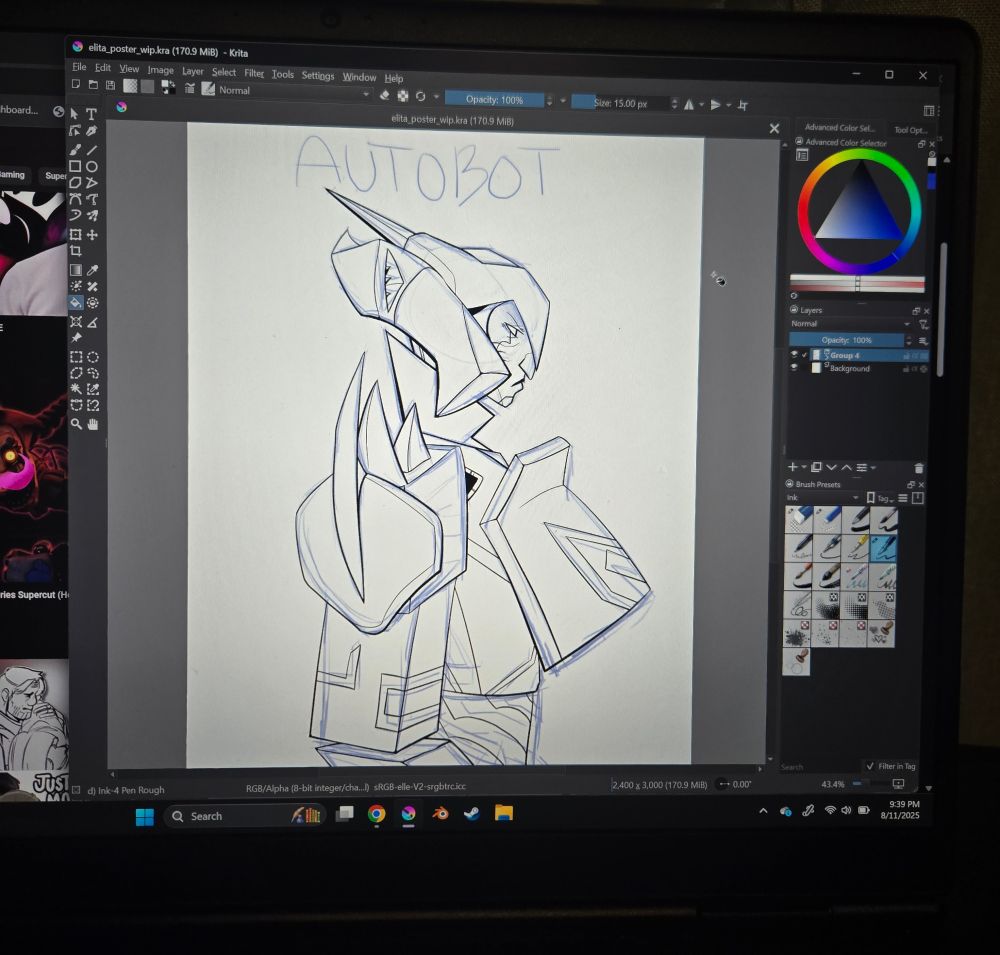The image size is (1000, 955).
Task: Toggle lock on Background layer
Action: tap(906, 369)
